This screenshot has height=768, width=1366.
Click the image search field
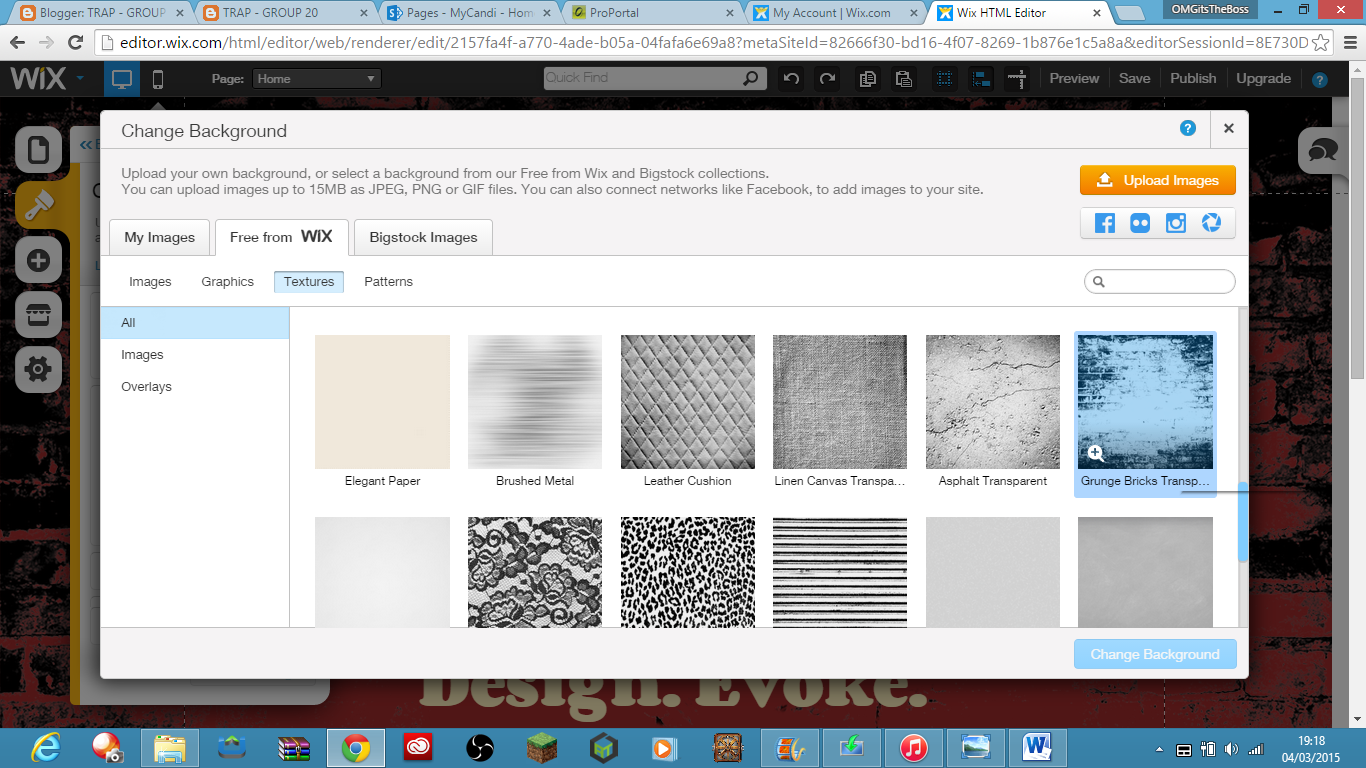[1160, 282]
